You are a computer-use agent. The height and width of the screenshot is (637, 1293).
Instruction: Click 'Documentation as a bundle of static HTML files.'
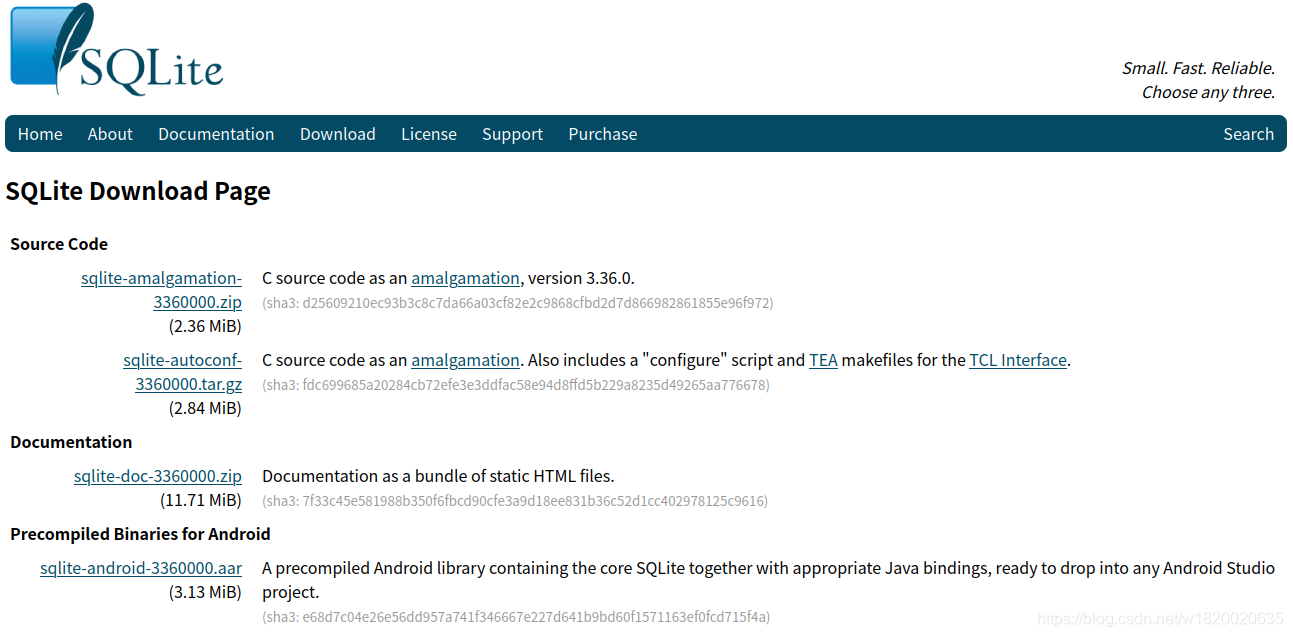[x=438, y=476]
